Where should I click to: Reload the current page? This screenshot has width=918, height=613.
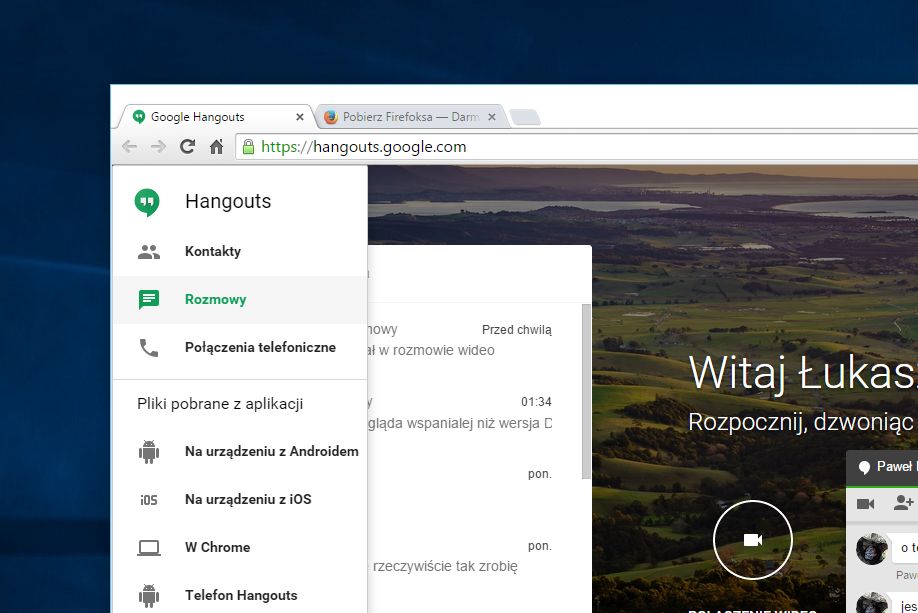(187, 146)
